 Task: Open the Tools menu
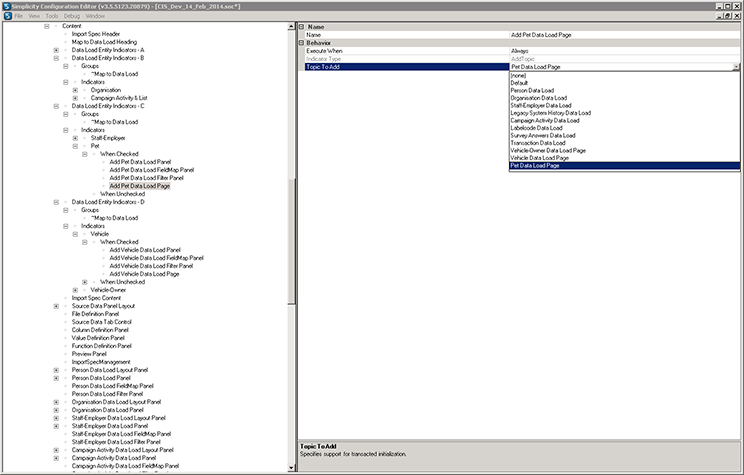[x=52, y=16]
